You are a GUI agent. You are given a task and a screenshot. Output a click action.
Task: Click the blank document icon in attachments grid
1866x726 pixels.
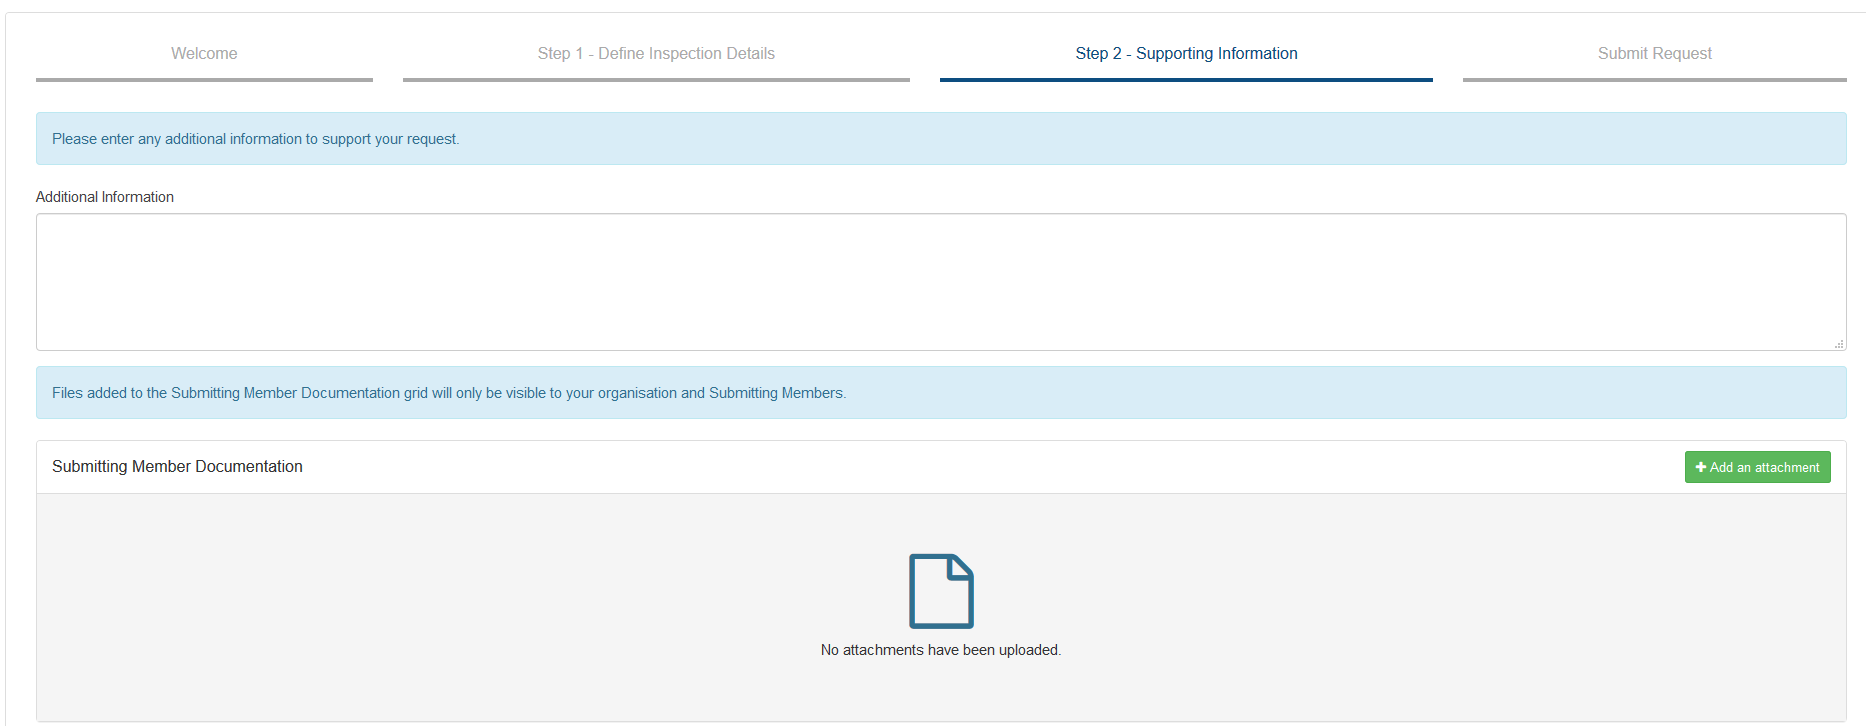pos(941,591)
